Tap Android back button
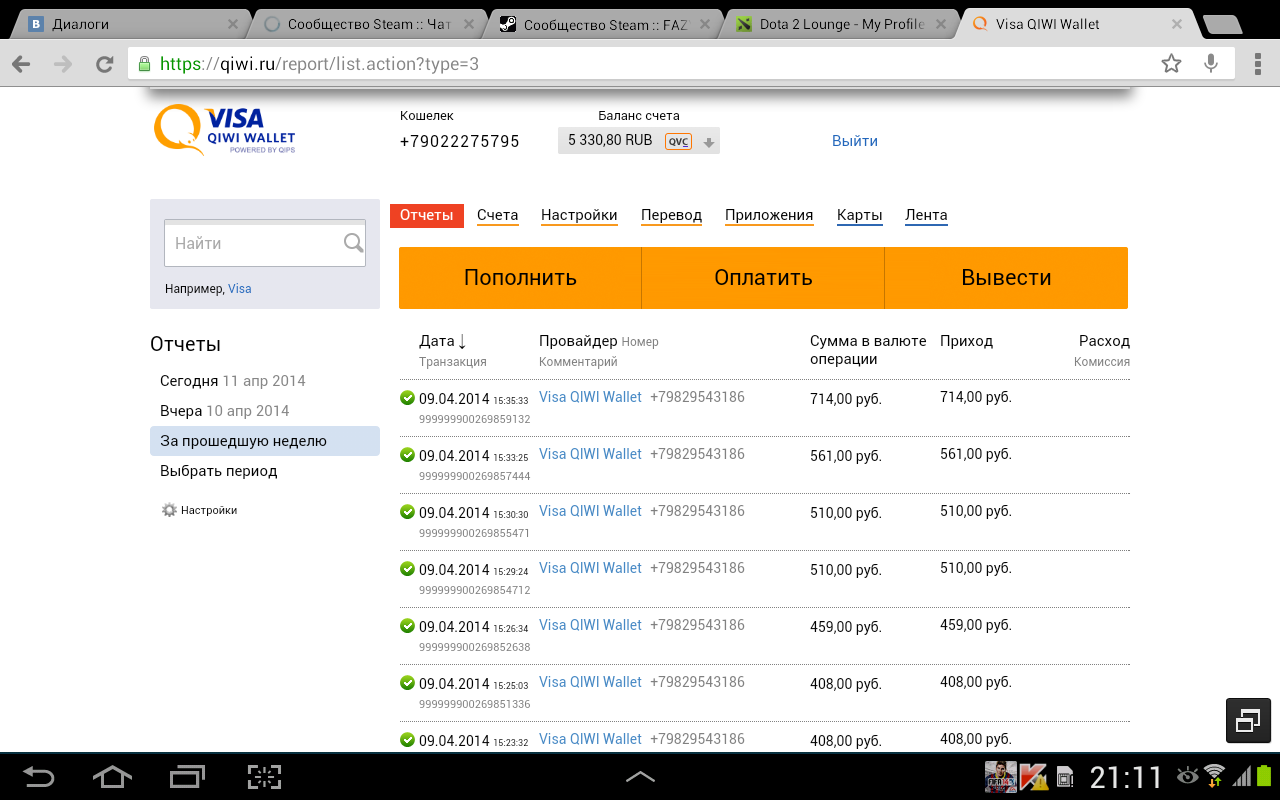This screenshot has height=800, width=1280. click(x=39, y=776)
